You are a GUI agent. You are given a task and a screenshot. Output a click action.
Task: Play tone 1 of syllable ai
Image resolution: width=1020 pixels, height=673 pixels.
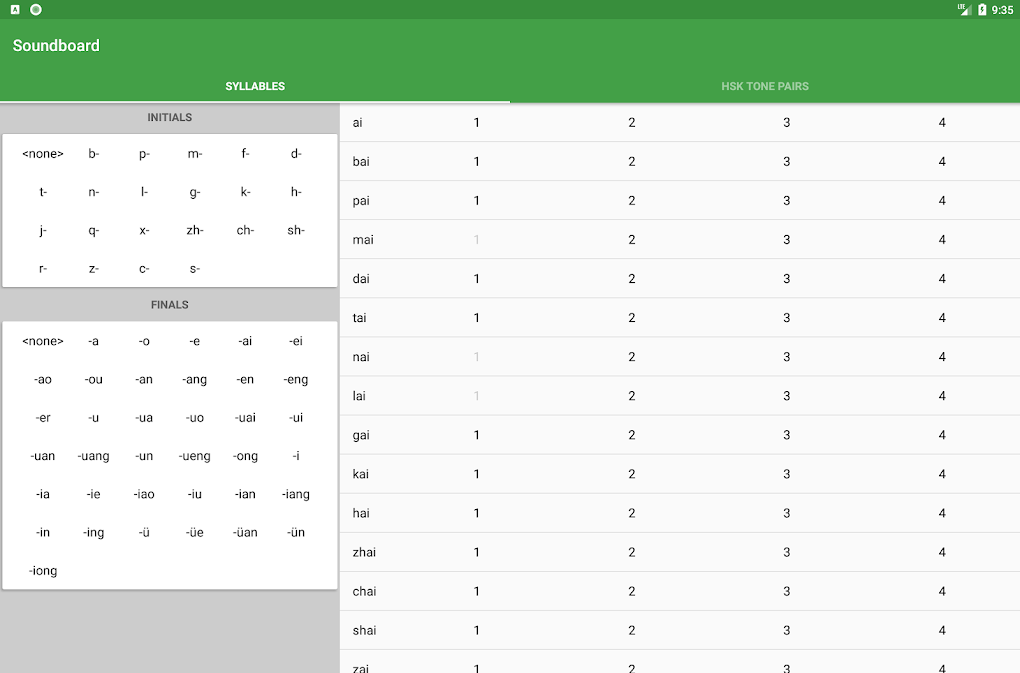click(476, 122)
